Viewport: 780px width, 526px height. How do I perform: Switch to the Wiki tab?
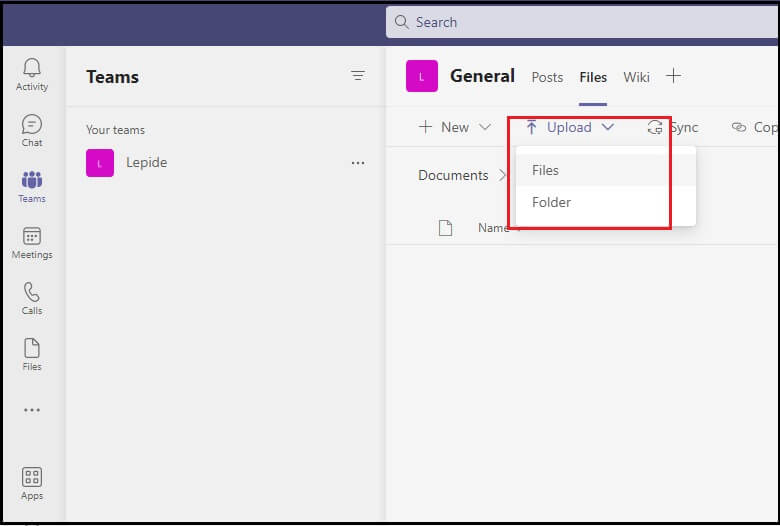point(636,77)
